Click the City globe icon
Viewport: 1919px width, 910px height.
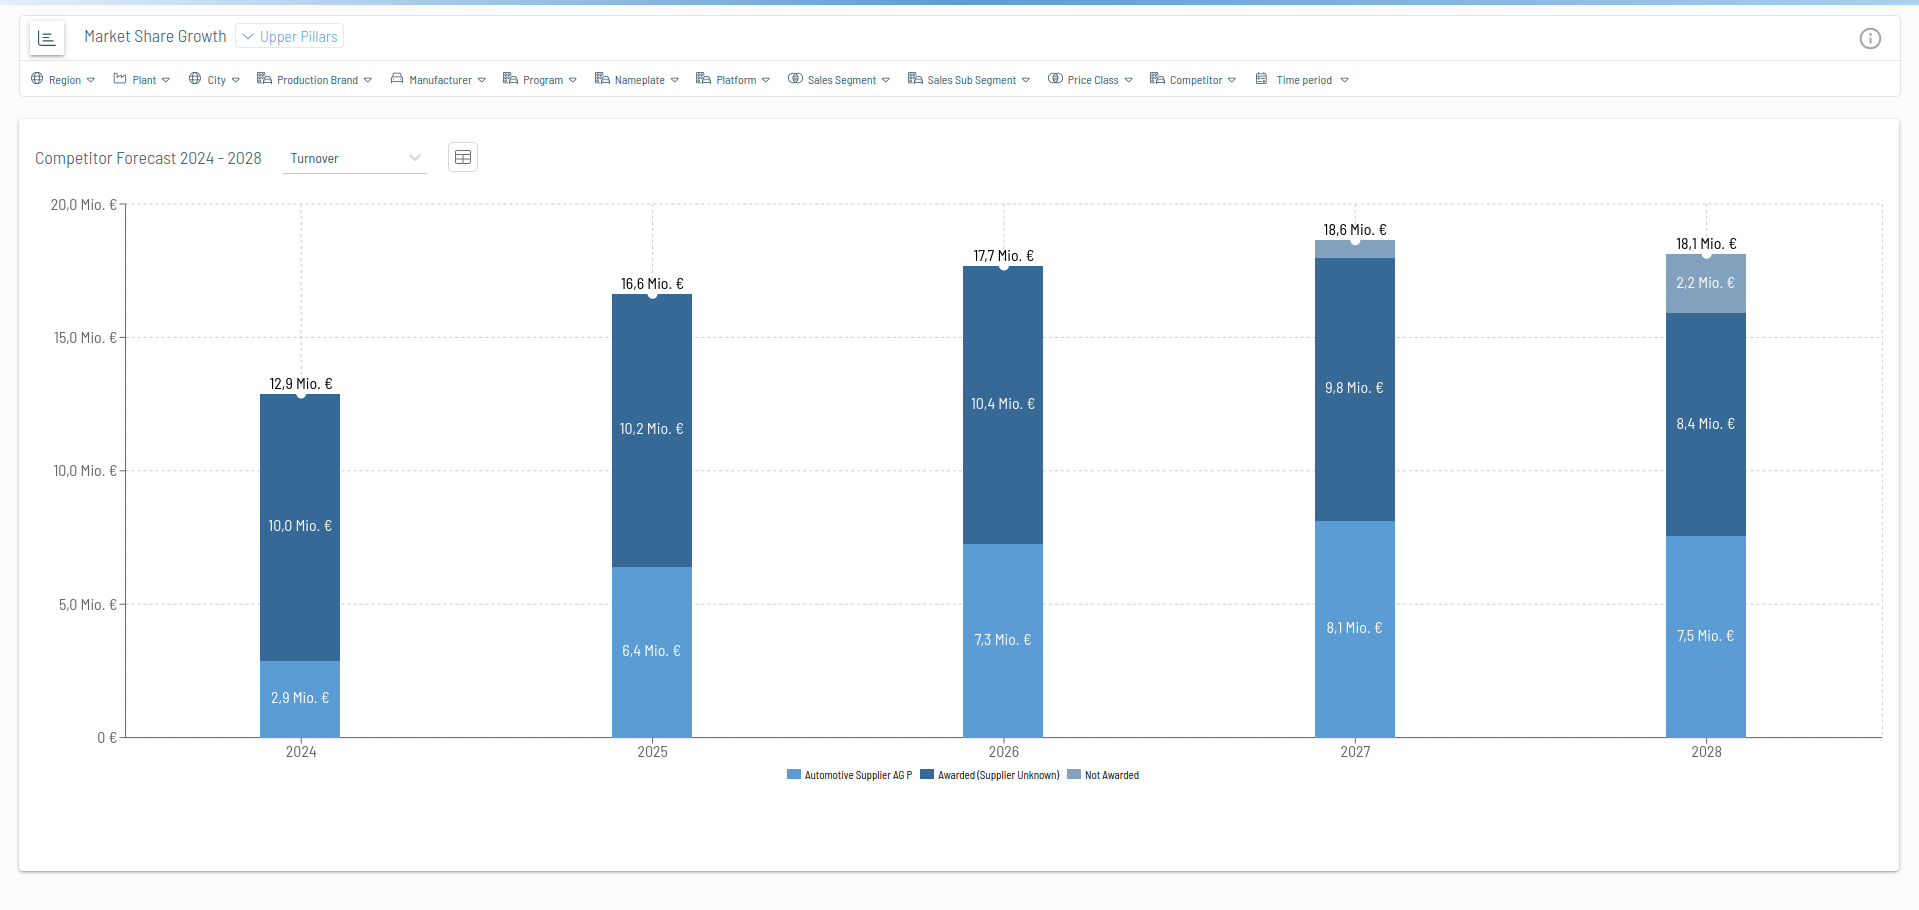click(x=195, y=79)
